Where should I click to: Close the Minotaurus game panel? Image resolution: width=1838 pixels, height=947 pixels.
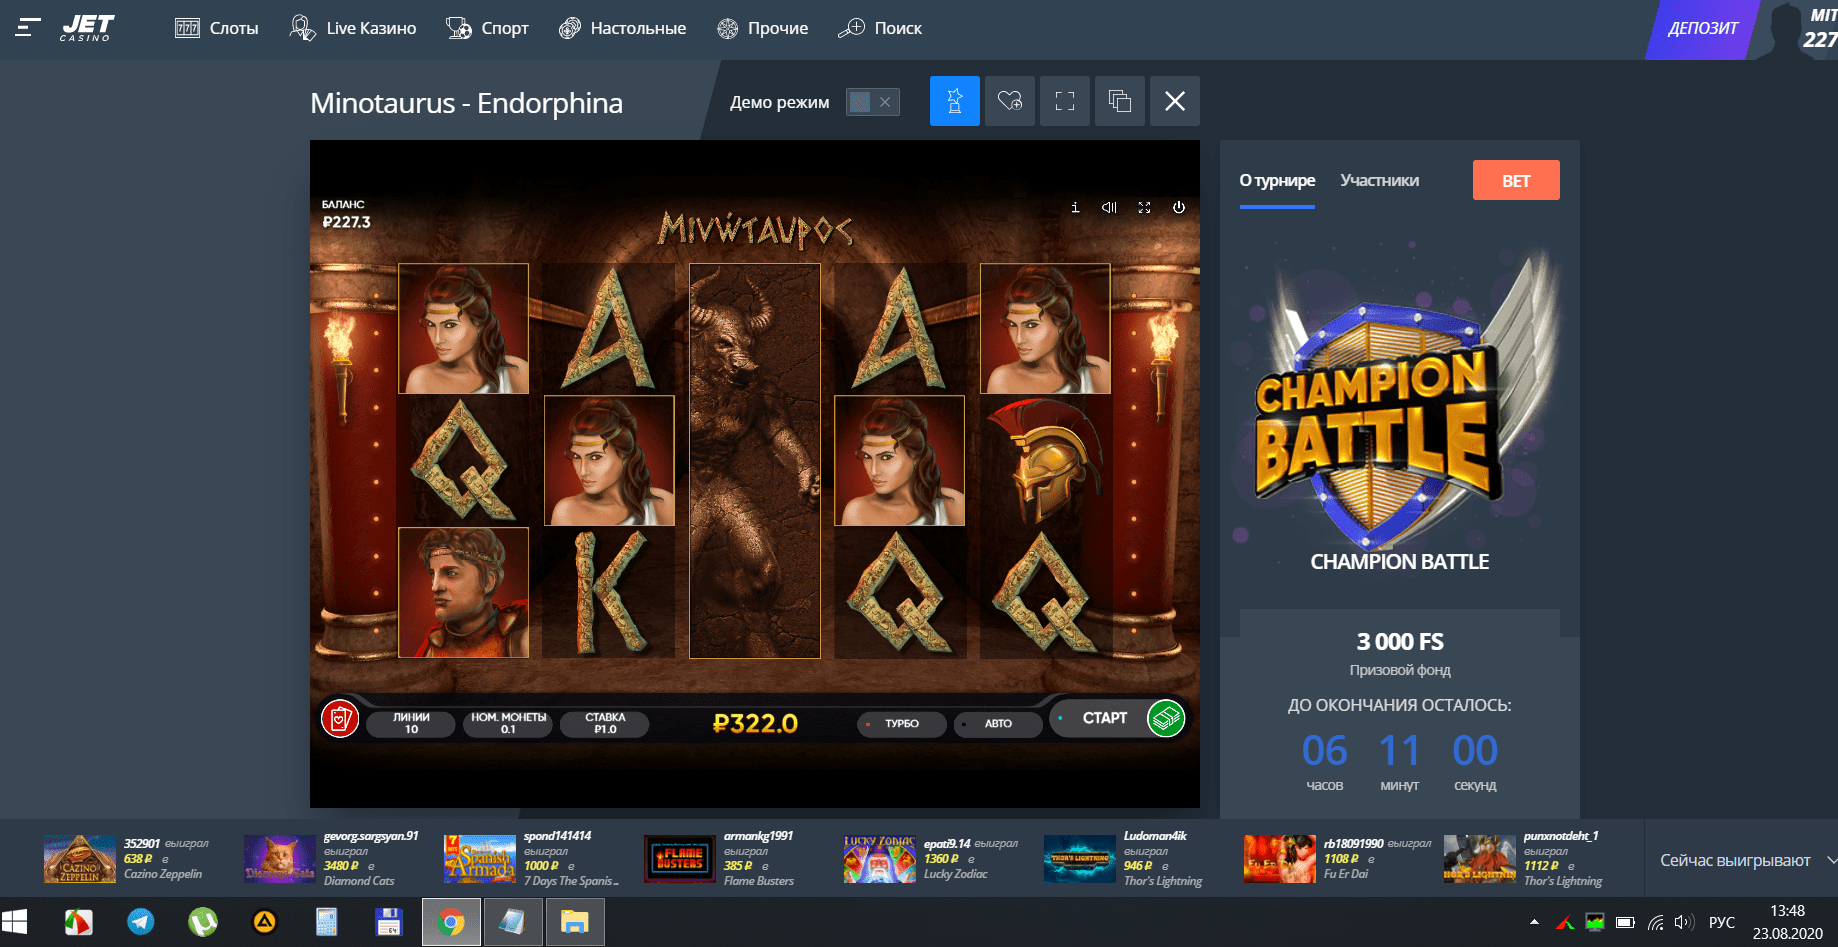[1175, 101]
